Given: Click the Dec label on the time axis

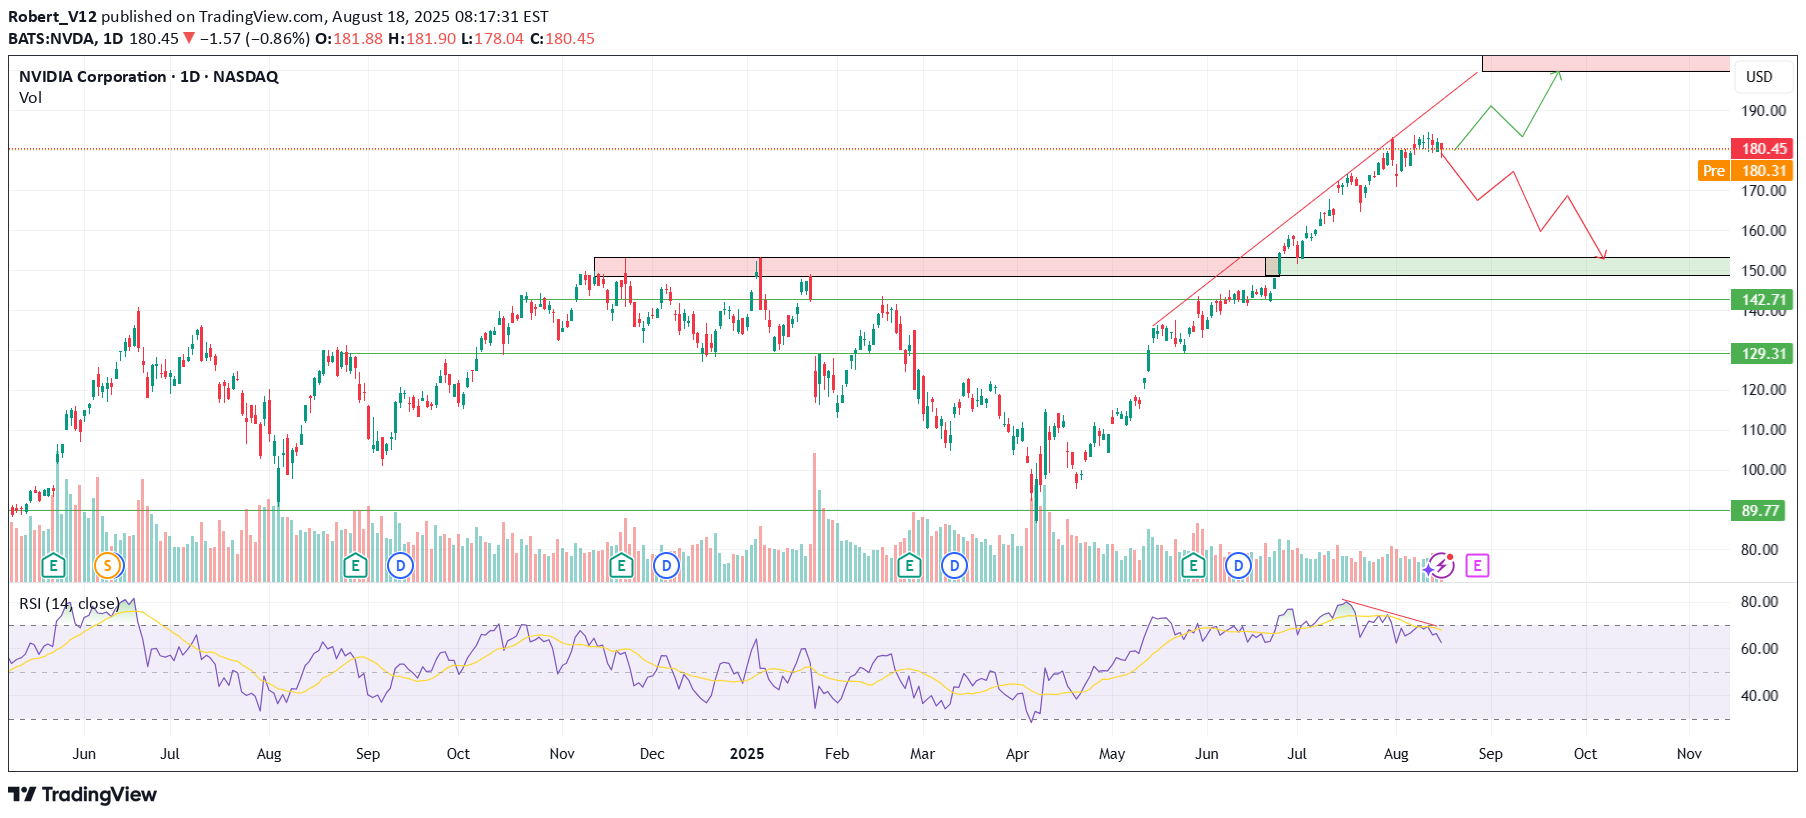Looking at the screenshot, I should coord(652,753).
